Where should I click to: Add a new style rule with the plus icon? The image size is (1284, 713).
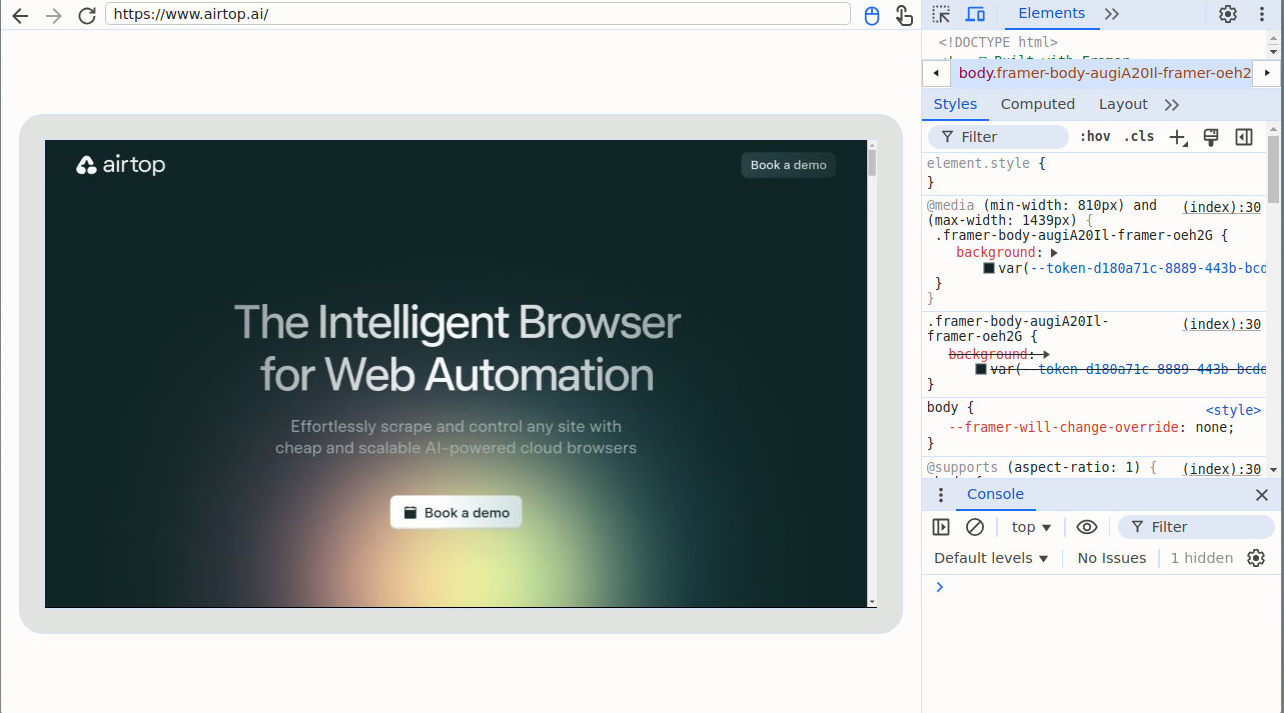1177,137
